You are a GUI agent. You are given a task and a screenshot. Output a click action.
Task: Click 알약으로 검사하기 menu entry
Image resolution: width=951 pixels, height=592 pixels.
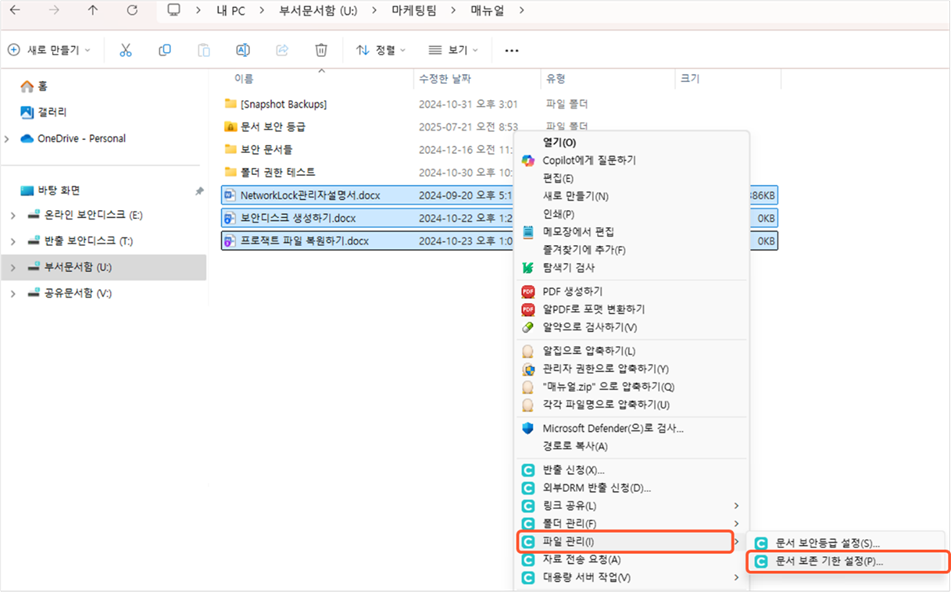tap(589, 327)
